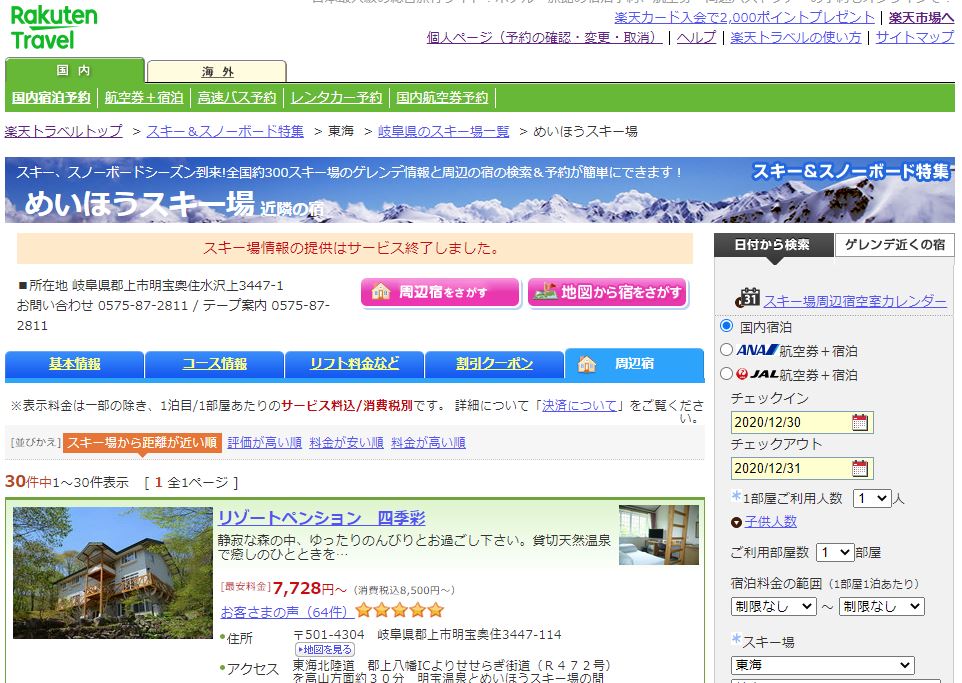This screenshot has width=962, height=683.
Task: Open 高速バス予約 menu link
Action: coord(237,98)
